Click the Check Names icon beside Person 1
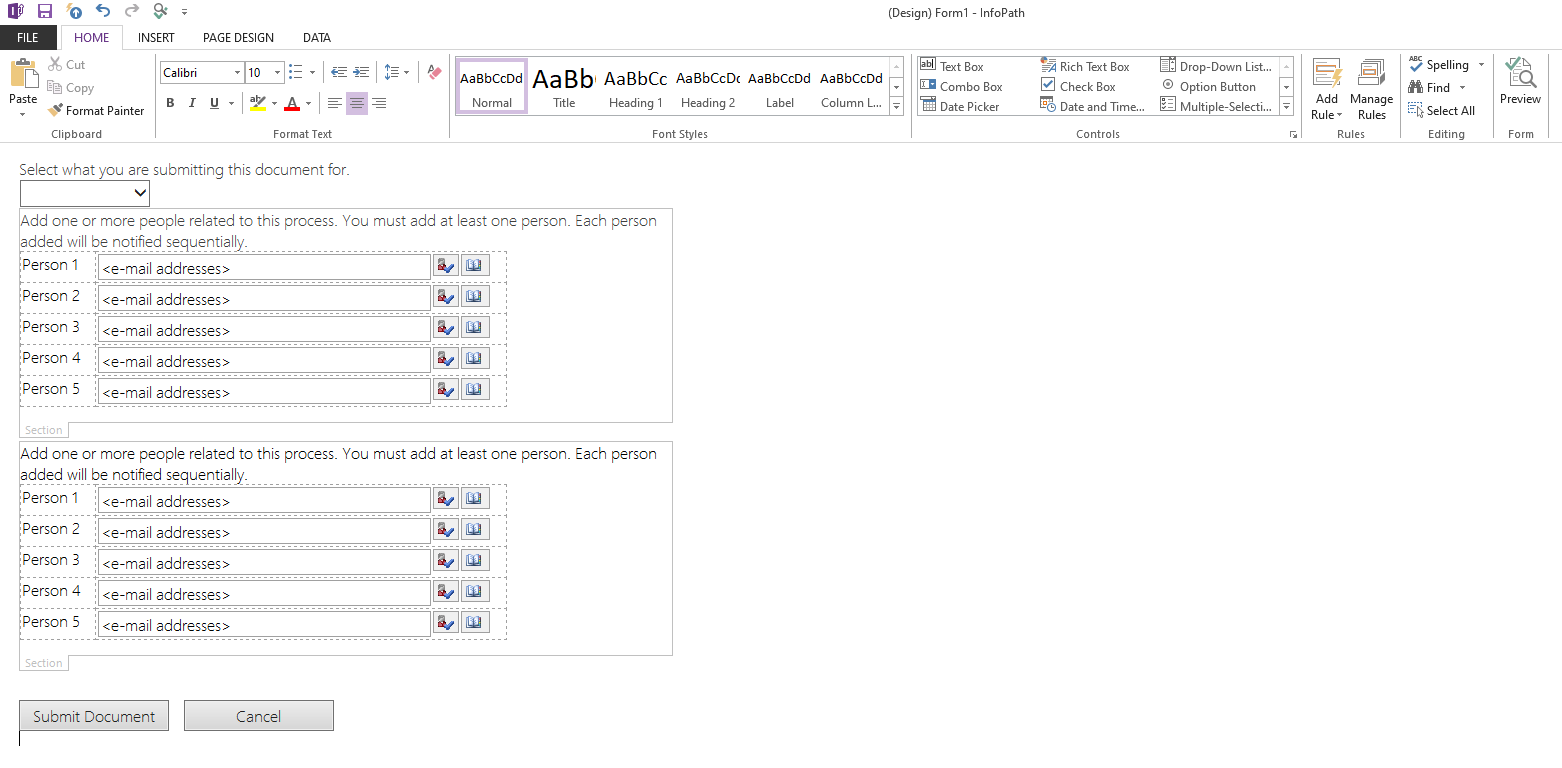1562x768 pixels. click(x=445, y=265)
